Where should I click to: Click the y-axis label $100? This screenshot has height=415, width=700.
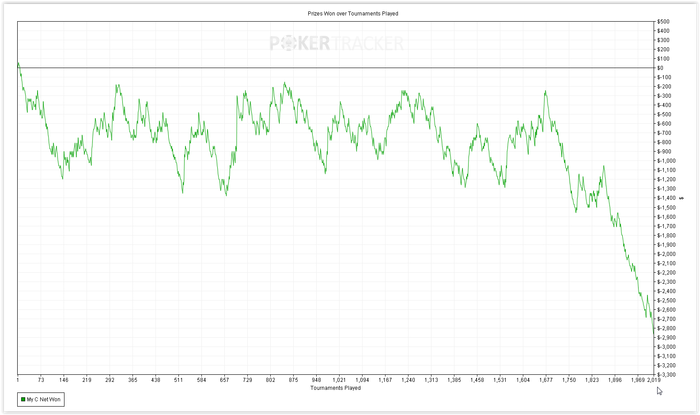click(x=663, y=58)
